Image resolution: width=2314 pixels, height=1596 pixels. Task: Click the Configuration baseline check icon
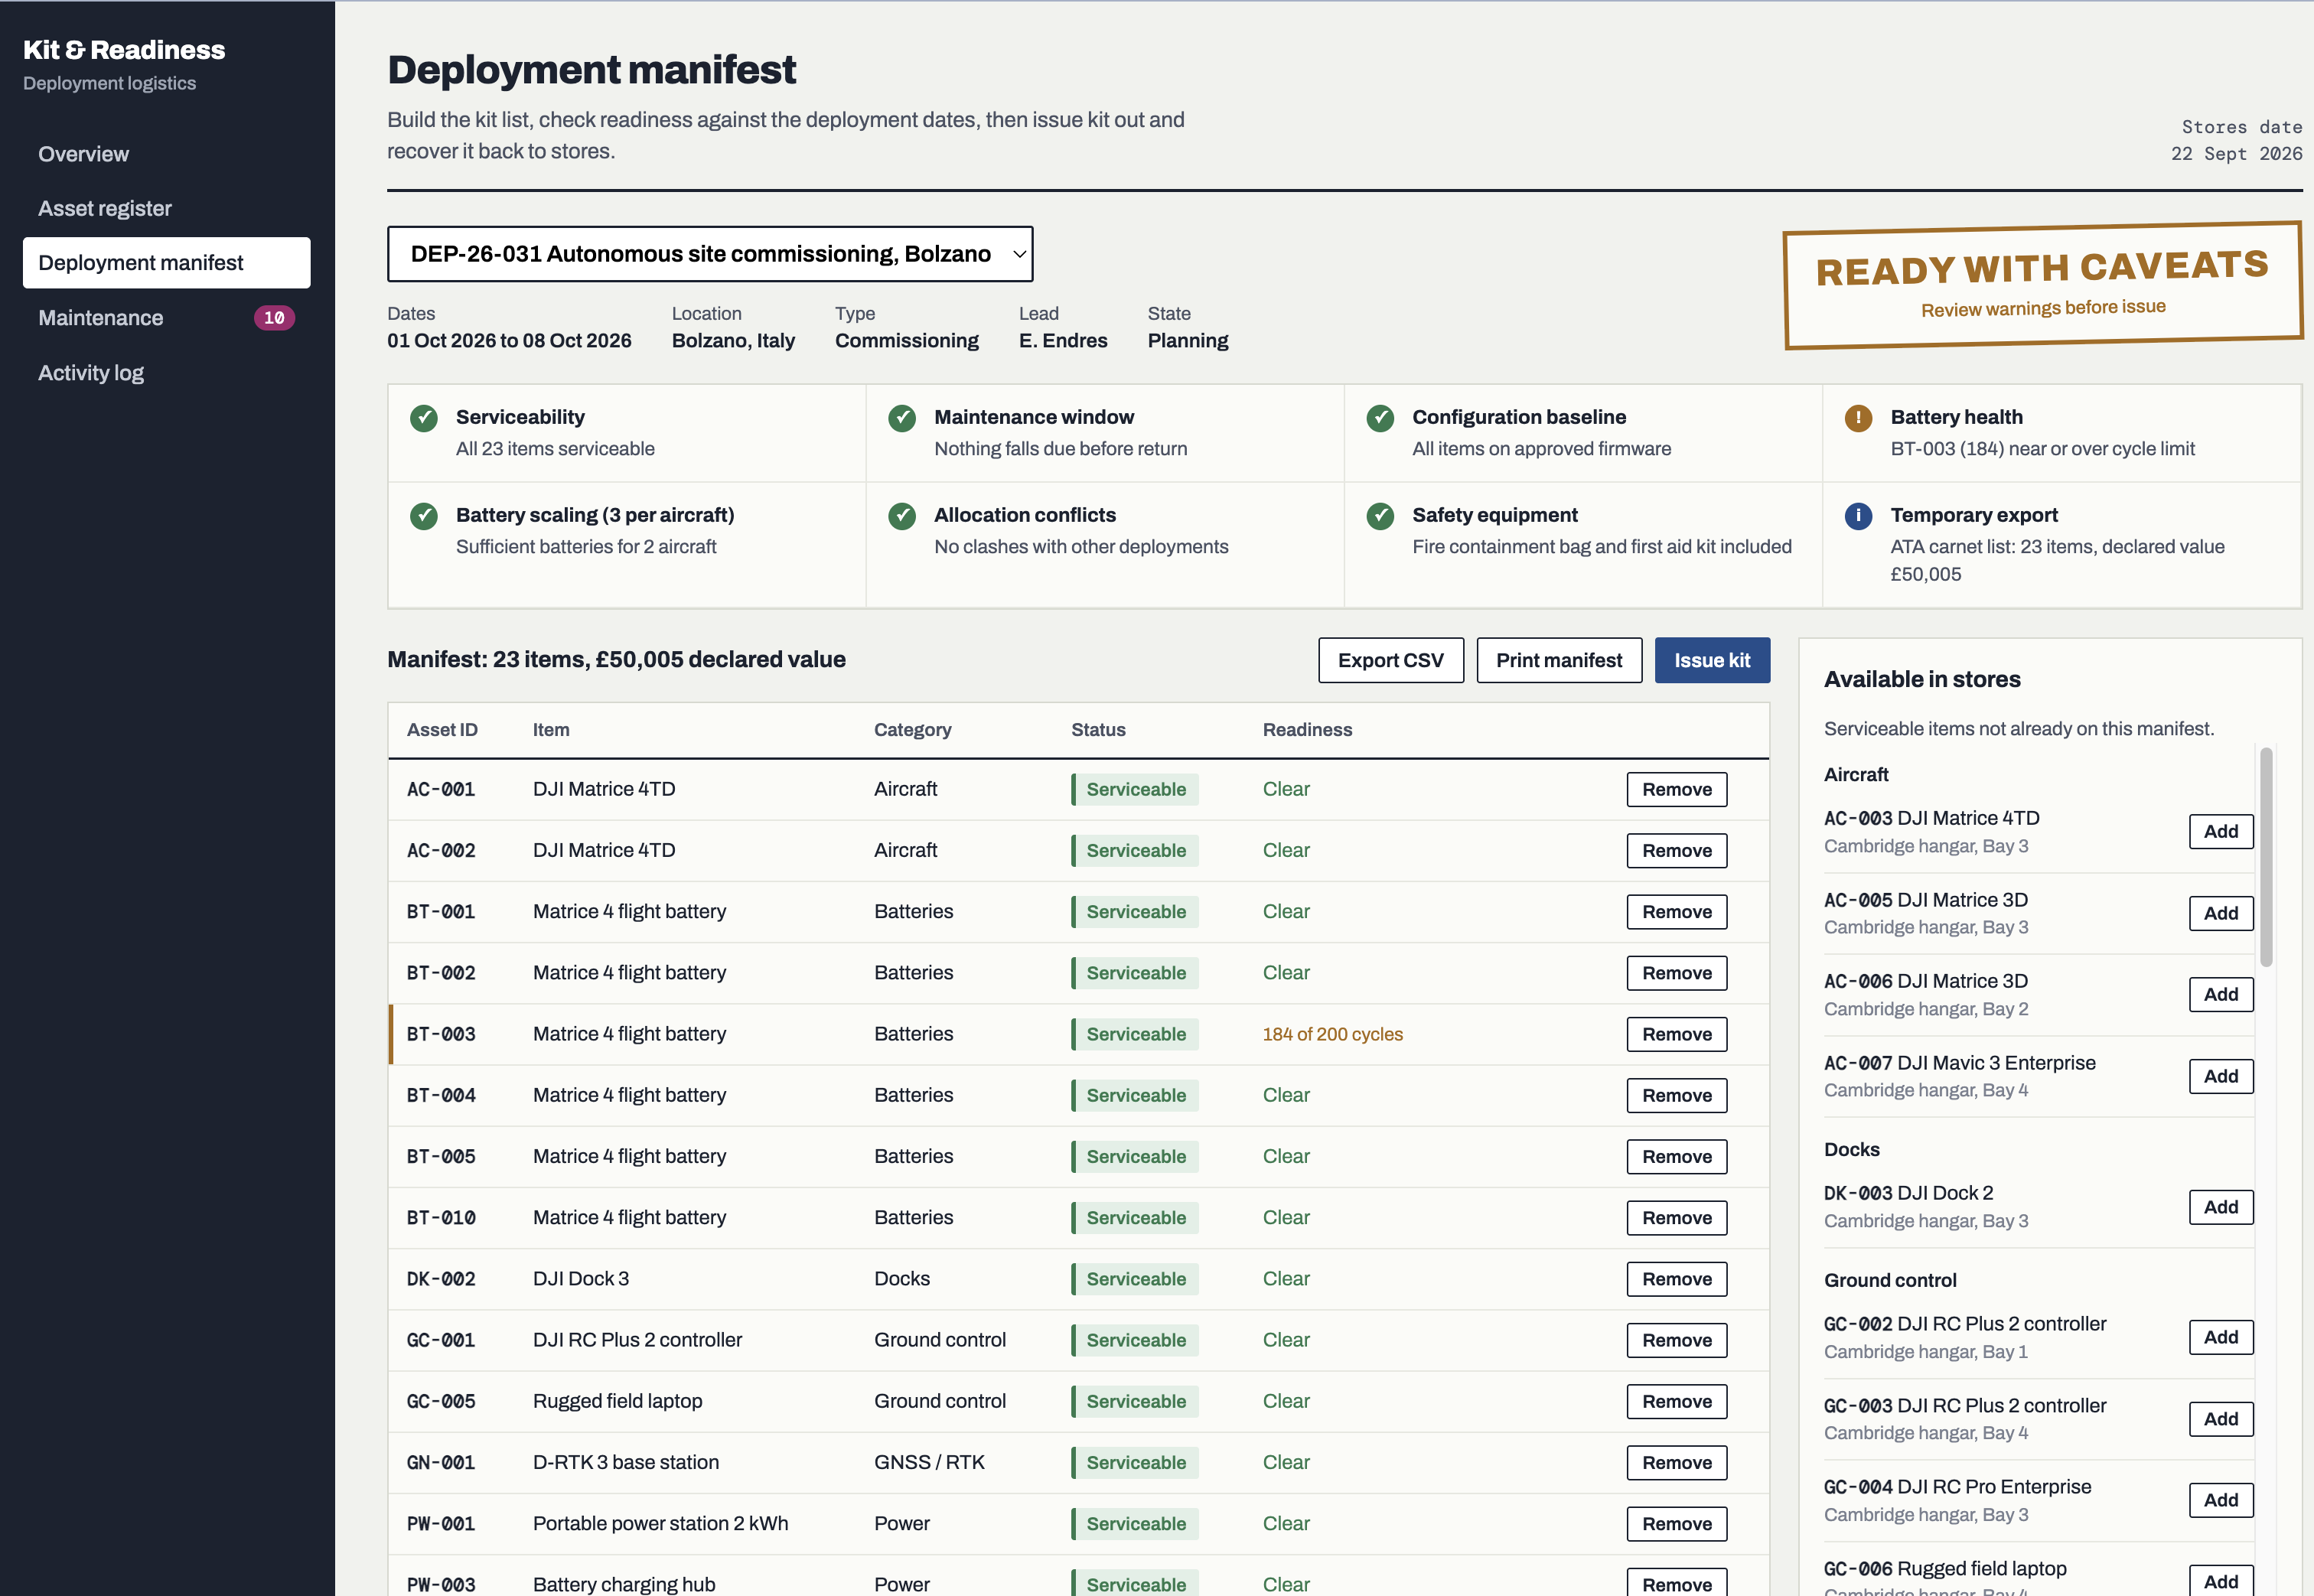pos(1380,418)
